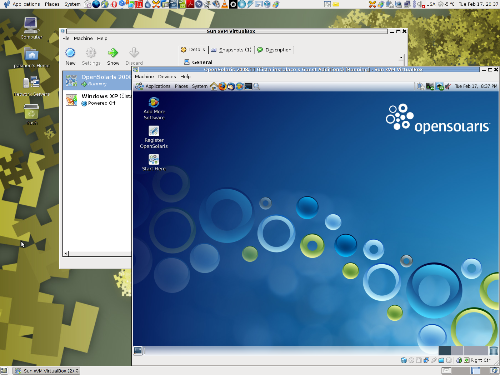The width and height of the screenshot is (500, 375).
Task: Open guest System menu in OpenSolaris
Action: 199,86
